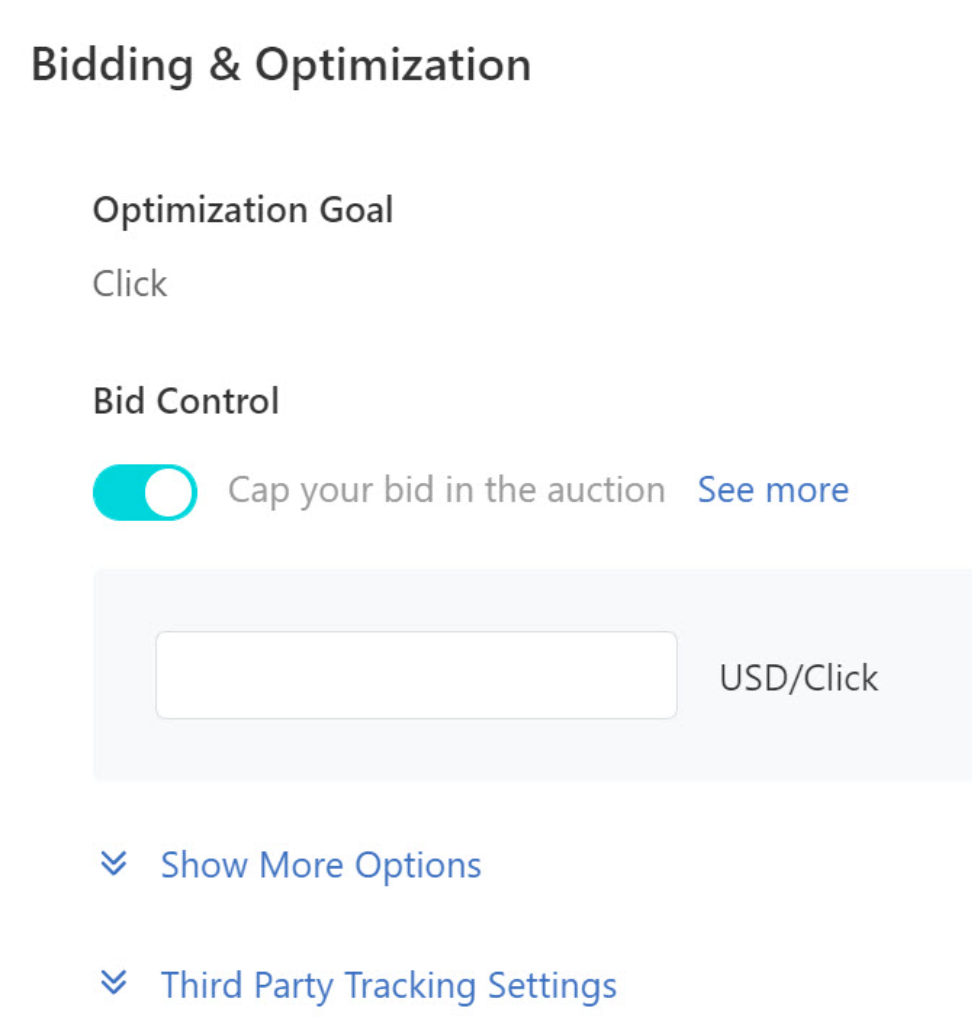The image size is (972, 1026).
Task: Disable the Cap your bid toggle
Action: coord(145,492)
